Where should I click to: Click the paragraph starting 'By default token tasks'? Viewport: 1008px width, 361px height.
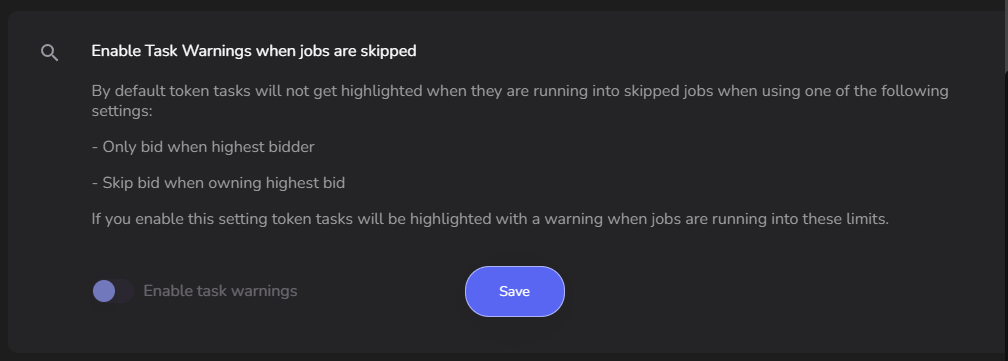(520, 100)
